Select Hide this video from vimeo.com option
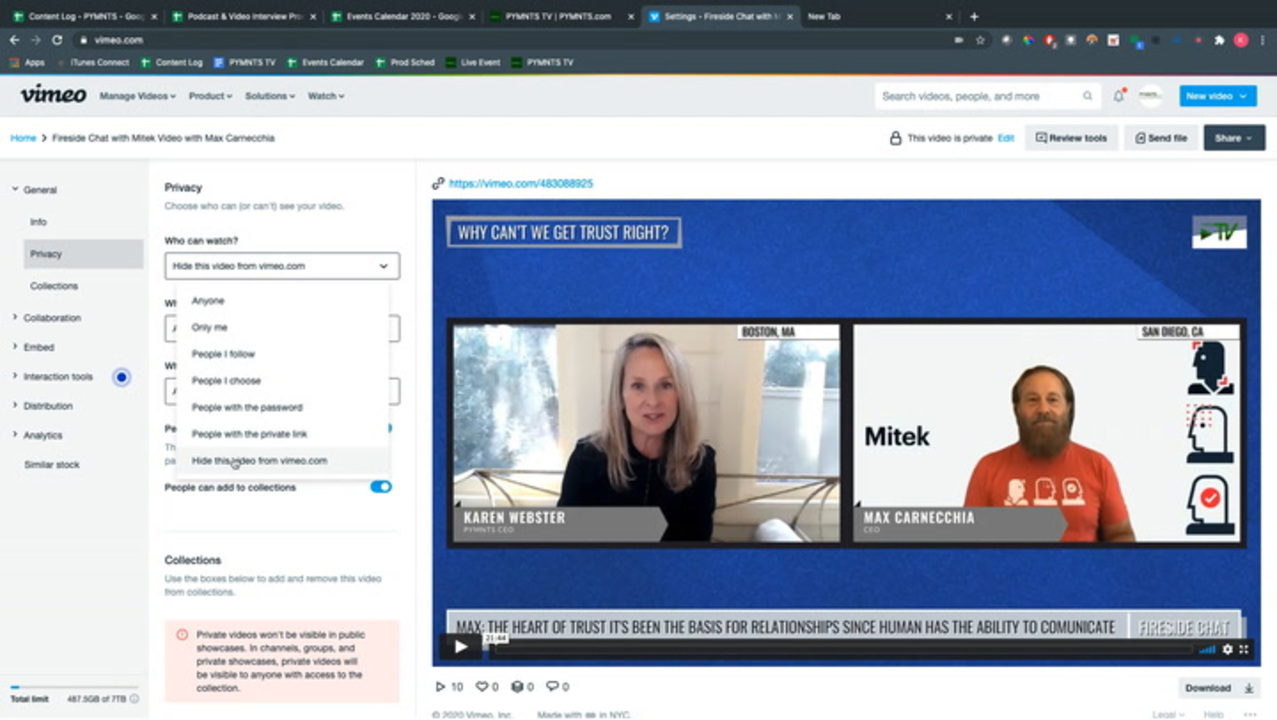The height and width of the screenshot is (720, 1277). [x=283, y=461]
